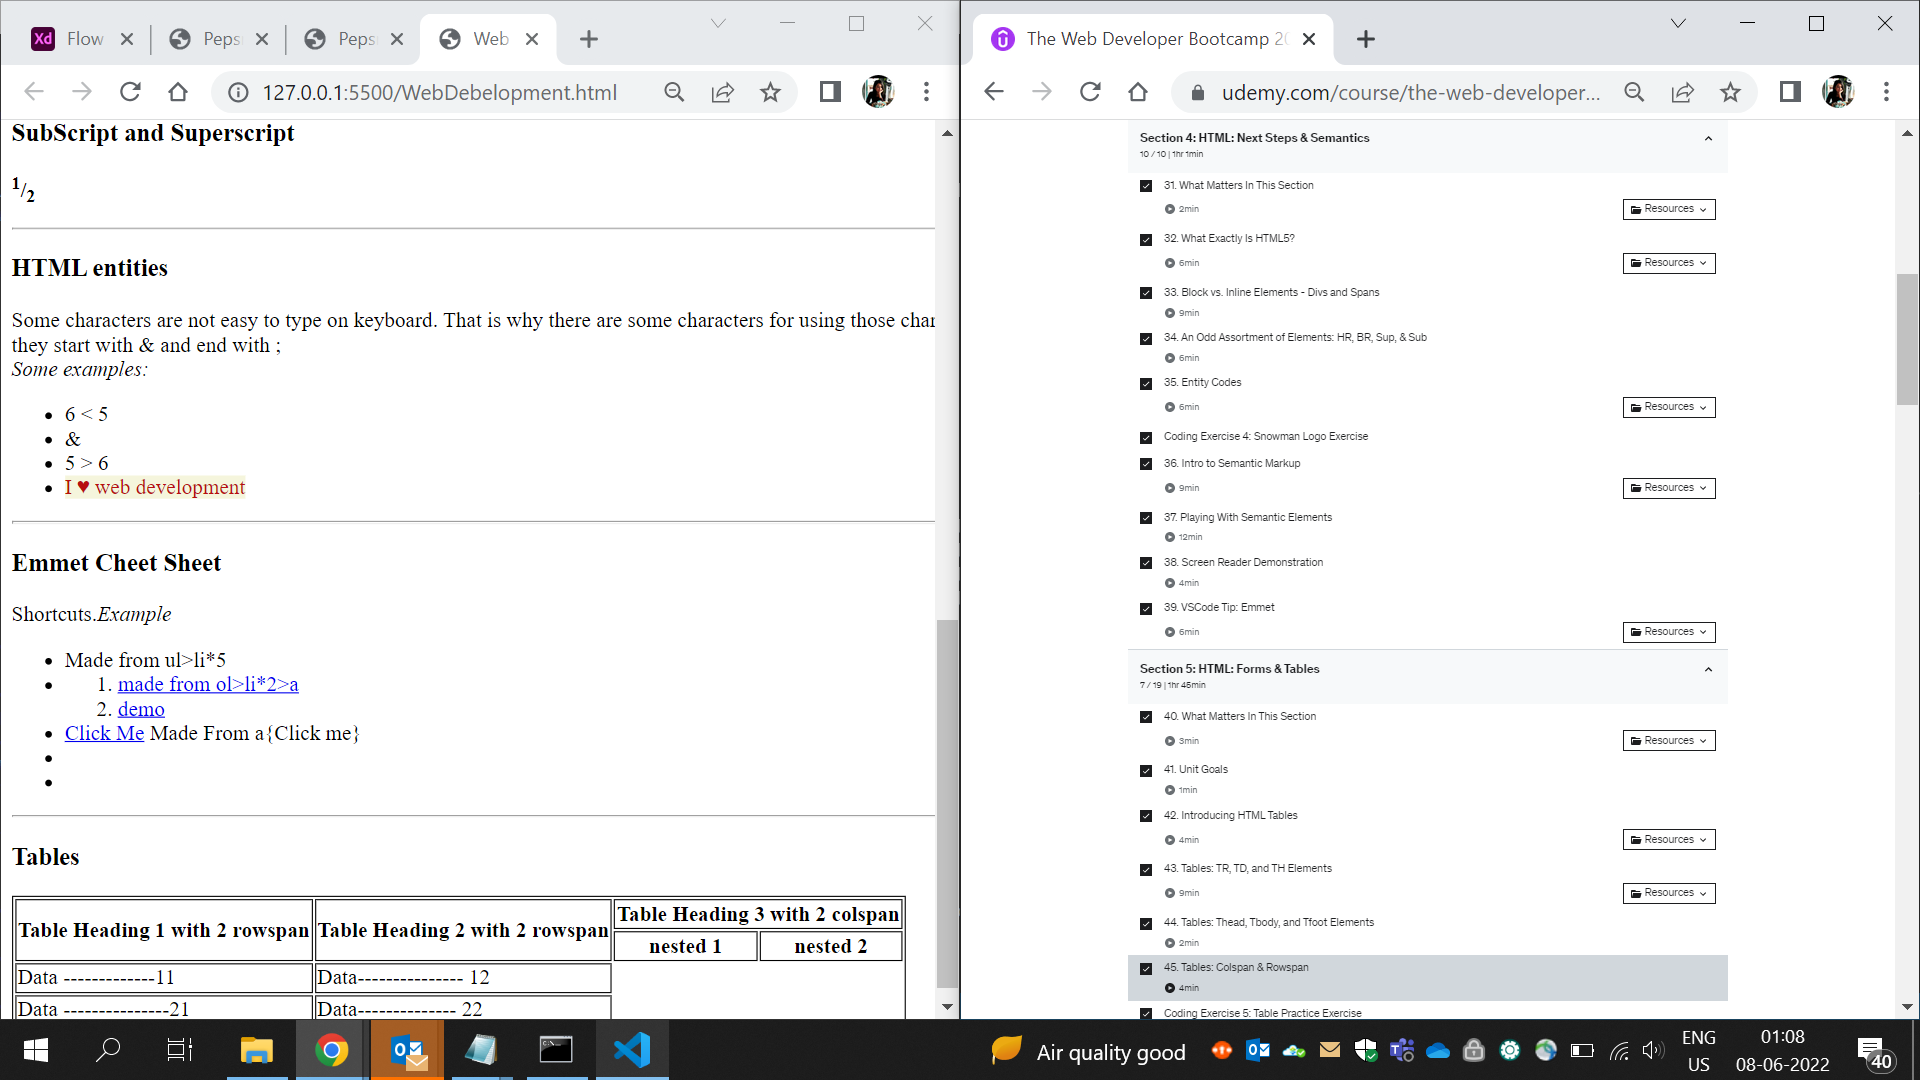Open the Resources dropdown for lecture 32

tap(1668, 263)
